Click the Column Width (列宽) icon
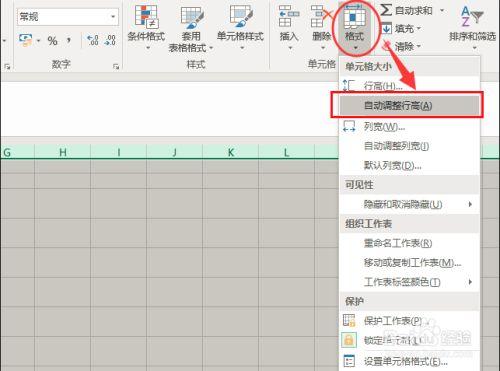Viewport: 500px width, 371px height. coord(349,126)
